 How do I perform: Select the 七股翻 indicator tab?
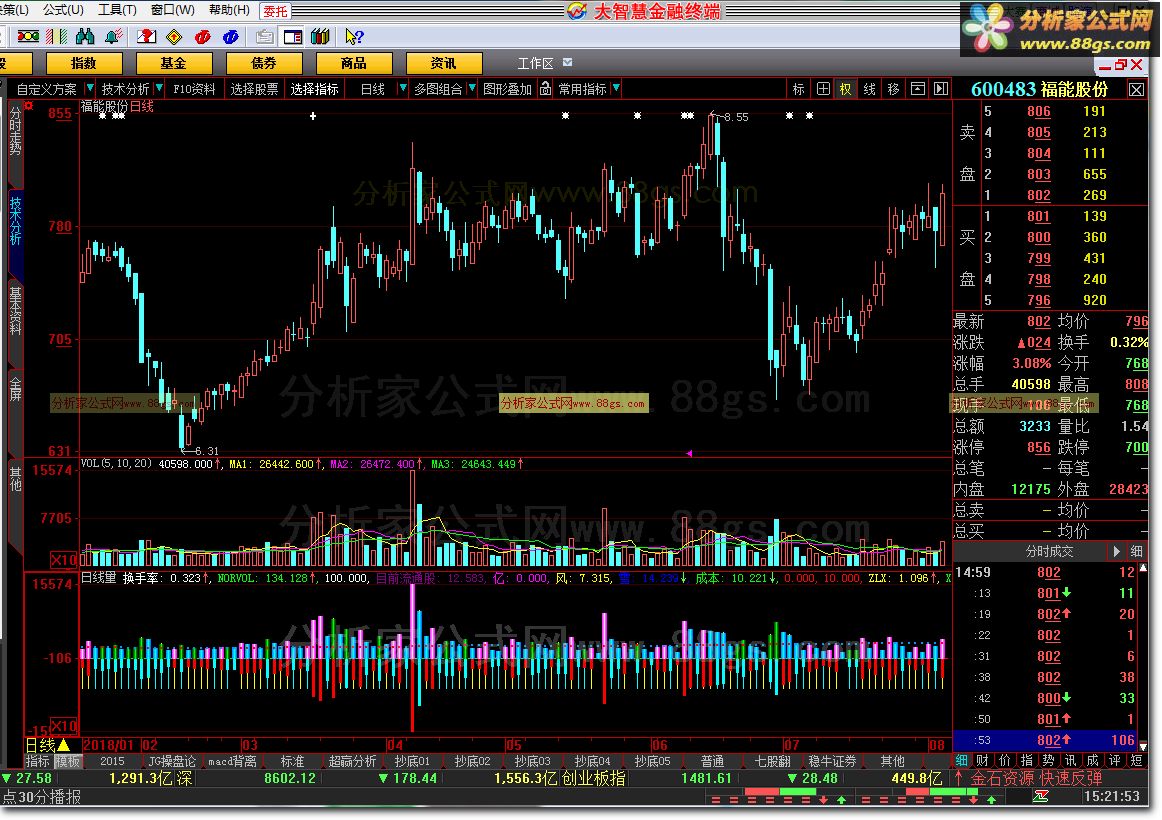pyautogui.click(x=772, y=761)
